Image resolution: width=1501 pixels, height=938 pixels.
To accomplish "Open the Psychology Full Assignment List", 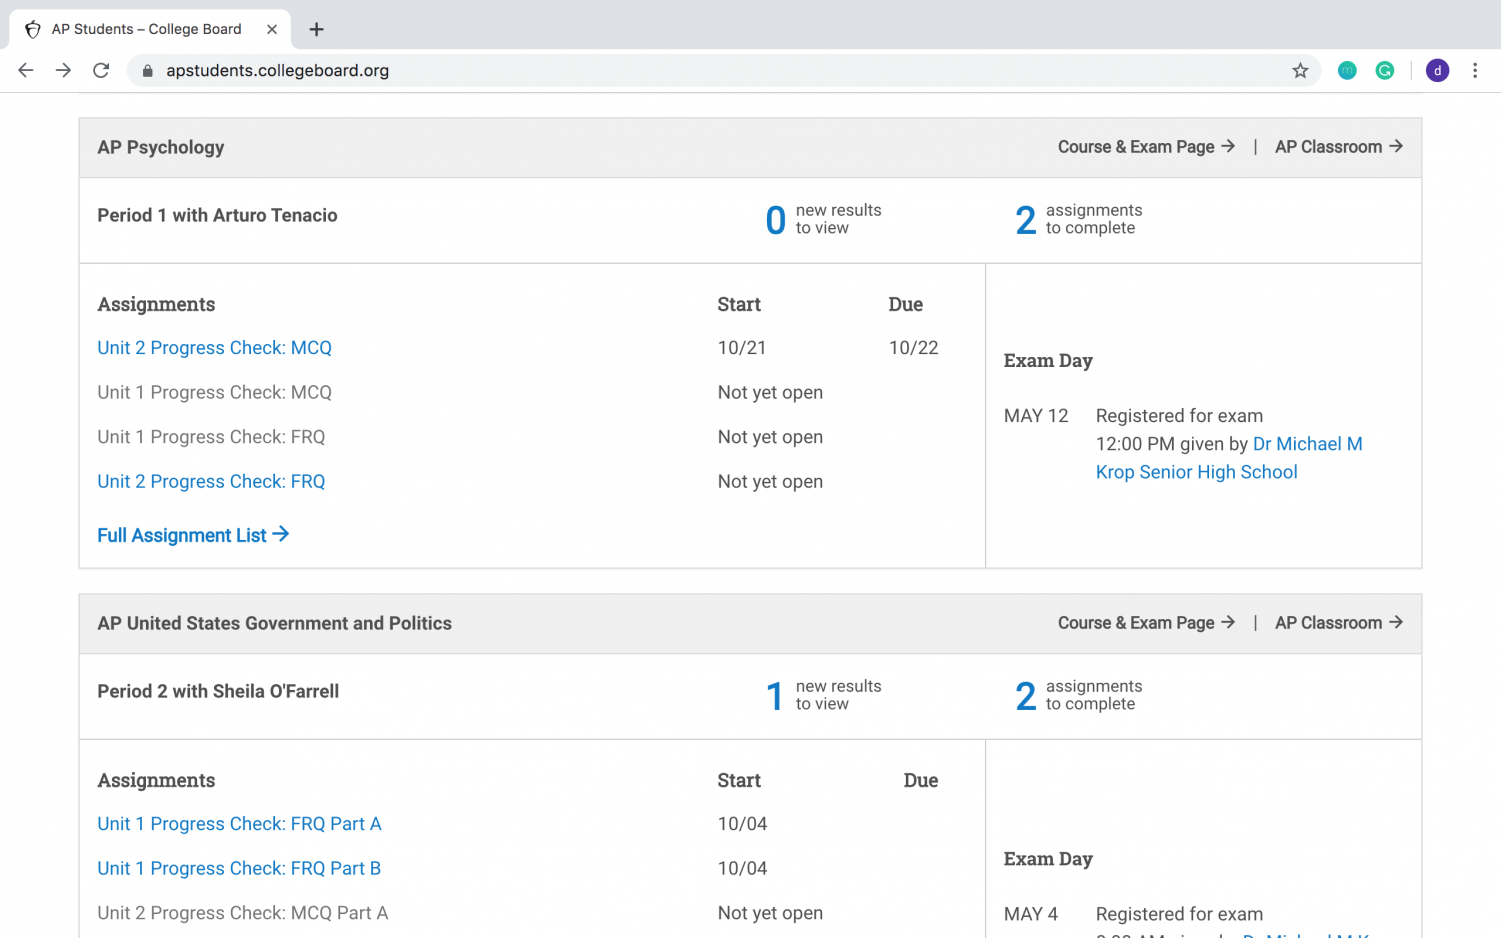I will click(x=193, y=535).
